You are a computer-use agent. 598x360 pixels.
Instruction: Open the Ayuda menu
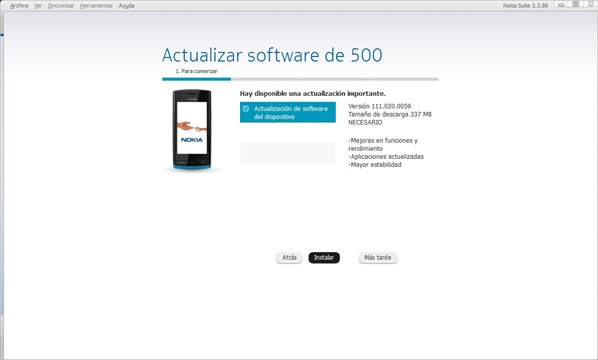126,6
